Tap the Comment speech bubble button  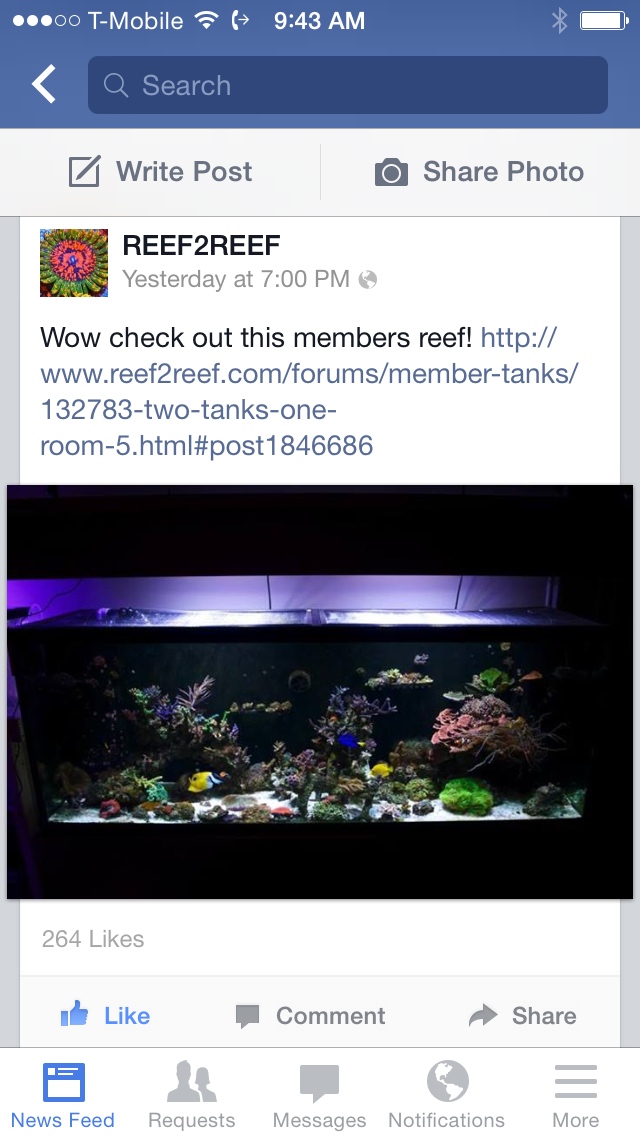[x=311, y=1016]
